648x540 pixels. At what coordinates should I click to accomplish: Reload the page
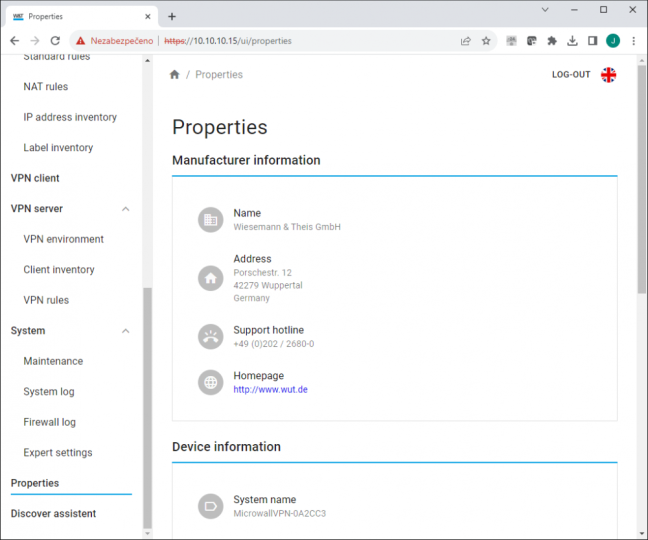point(55,40)
